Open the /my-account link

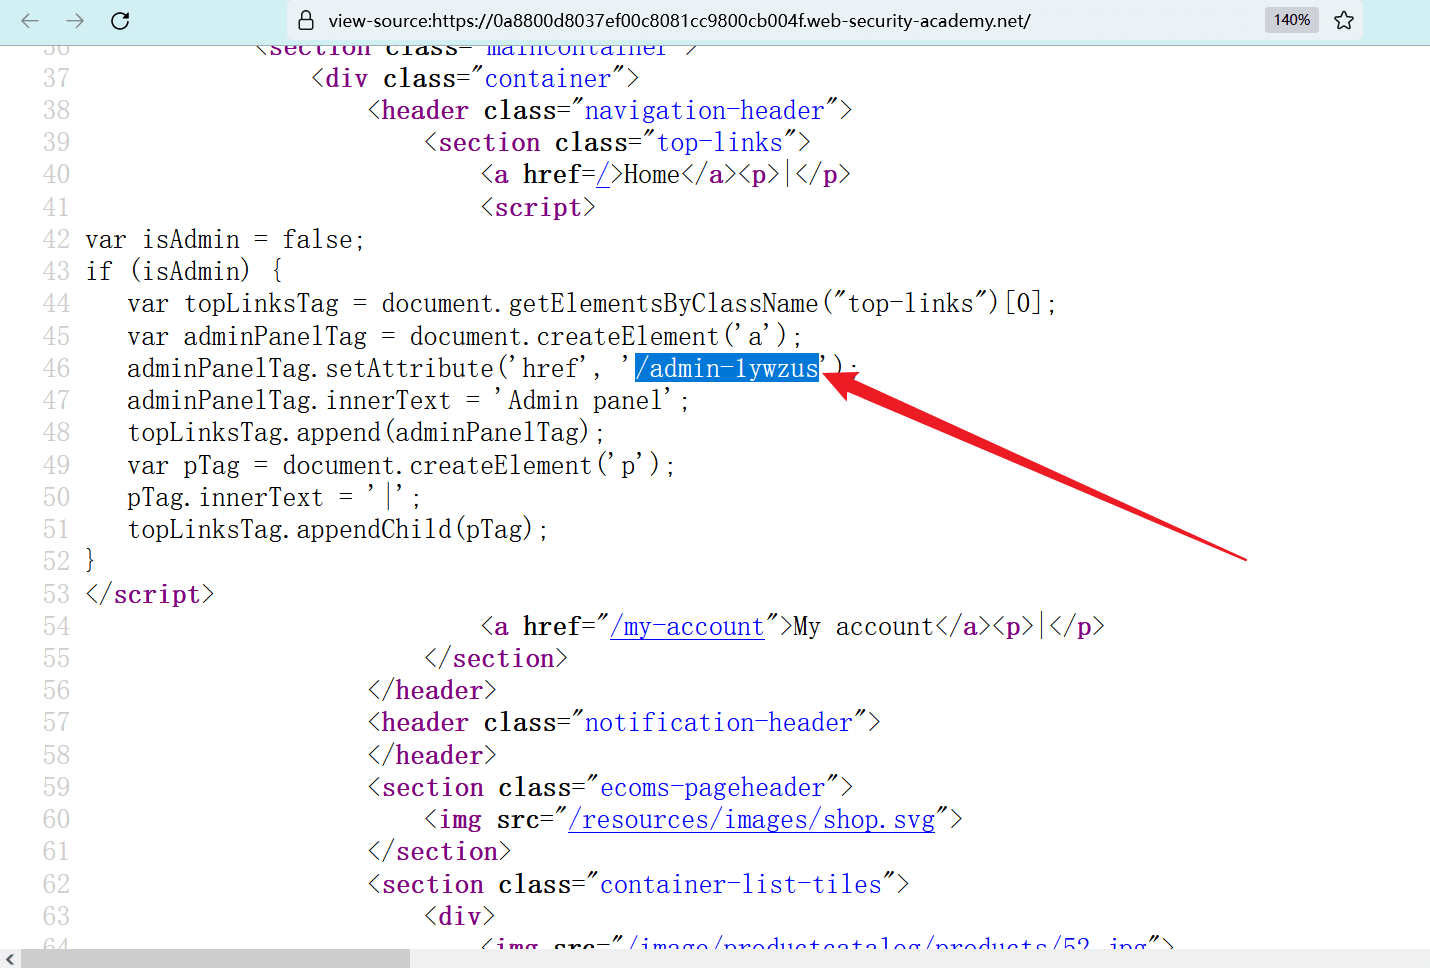pyautogui.click(x=687, y=627)
